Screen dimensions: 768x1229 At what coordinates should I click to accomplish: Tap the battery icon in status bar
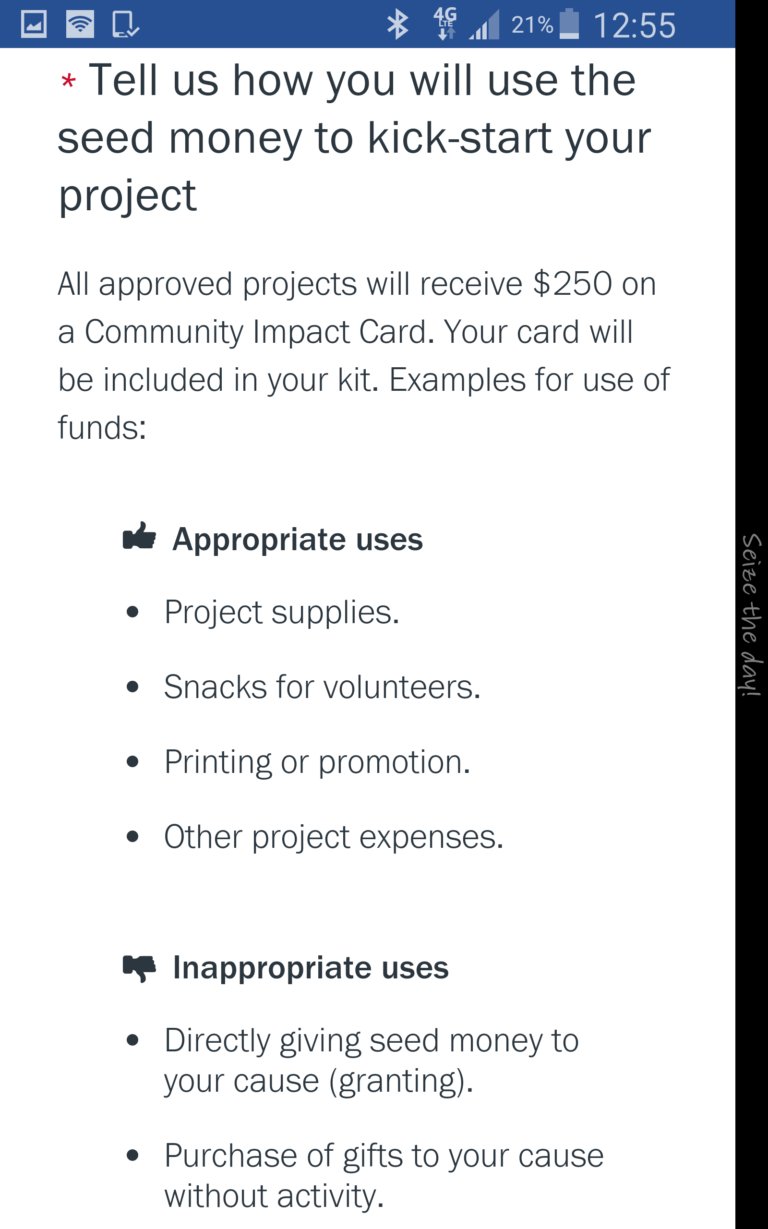pos(569,24)
